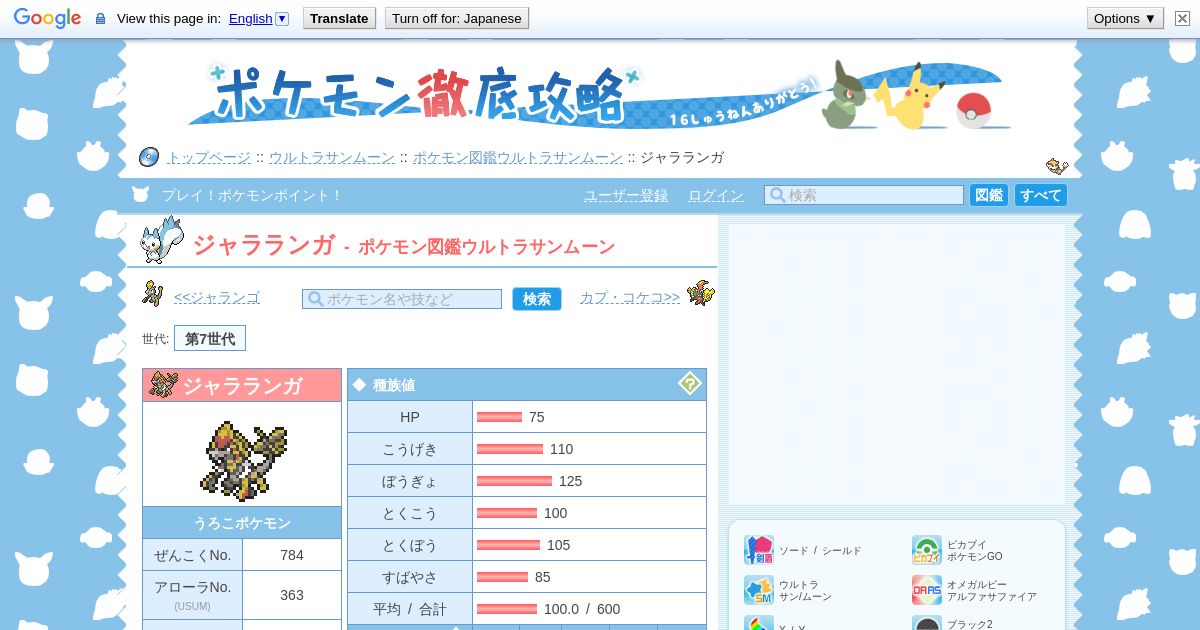
Task: Focus the top 検索 search field
Action: point(864,195)
